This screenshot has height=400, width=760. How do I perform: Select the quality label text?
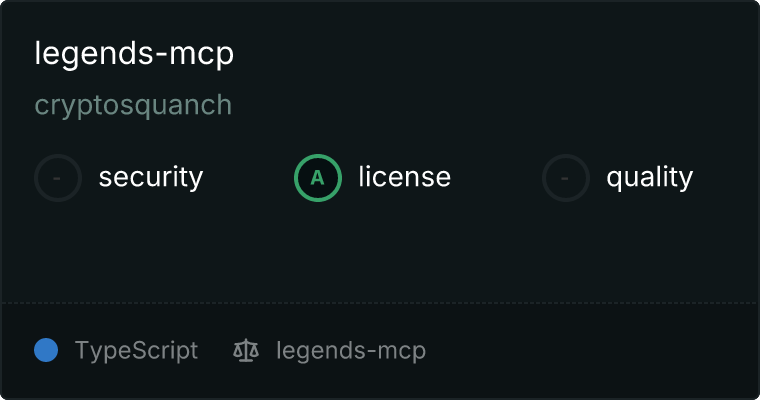[x=649, y=177]
